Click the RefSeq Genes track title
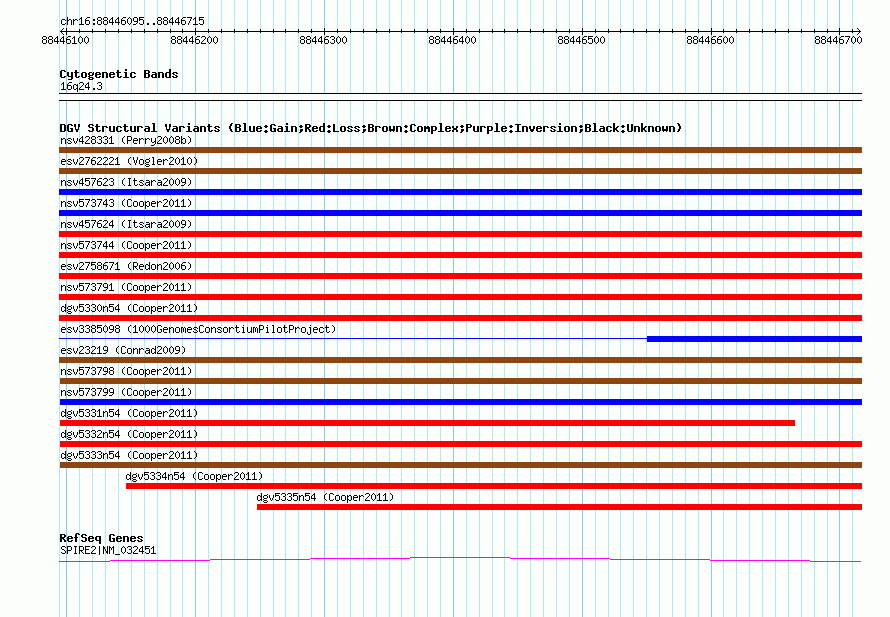Image resolution: width=890 pixels, height=617 pixels. (x=101, y=538)
